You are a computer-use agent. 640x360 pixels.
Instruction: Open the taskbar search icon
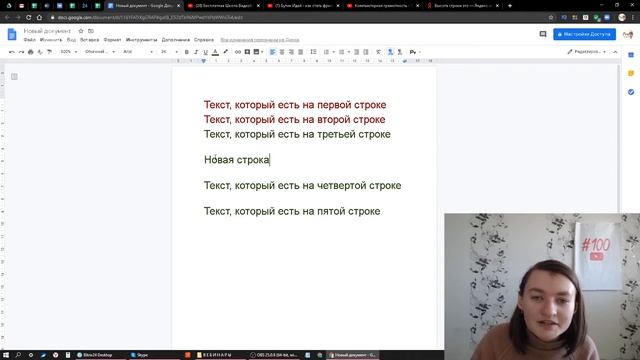click(18, 355)
